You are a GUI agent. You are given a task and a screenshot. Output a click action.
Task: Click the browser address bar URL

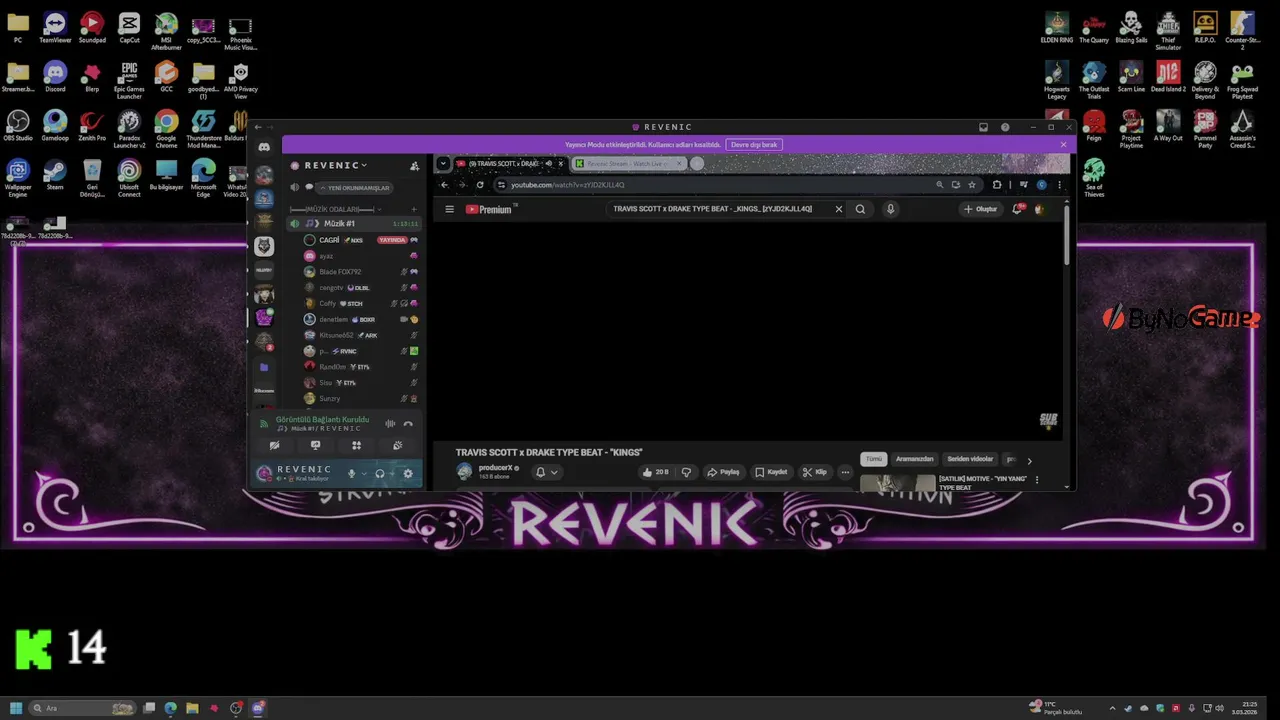(567, 185)
